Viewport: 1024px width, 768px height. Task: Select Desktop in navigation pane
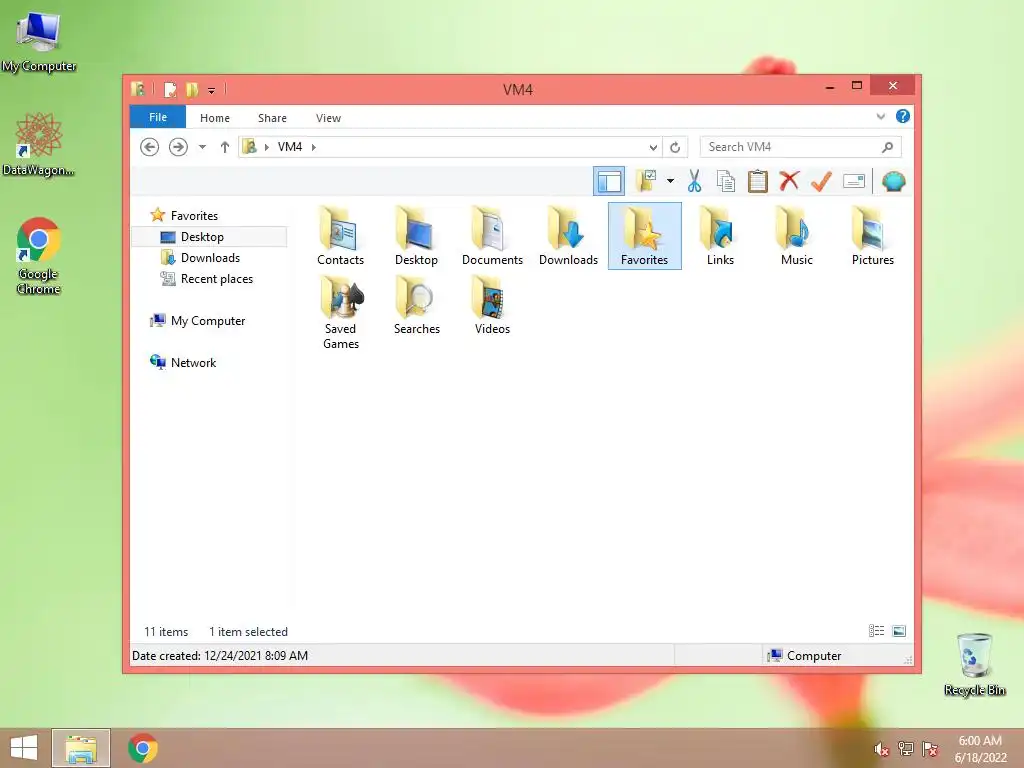209,236
